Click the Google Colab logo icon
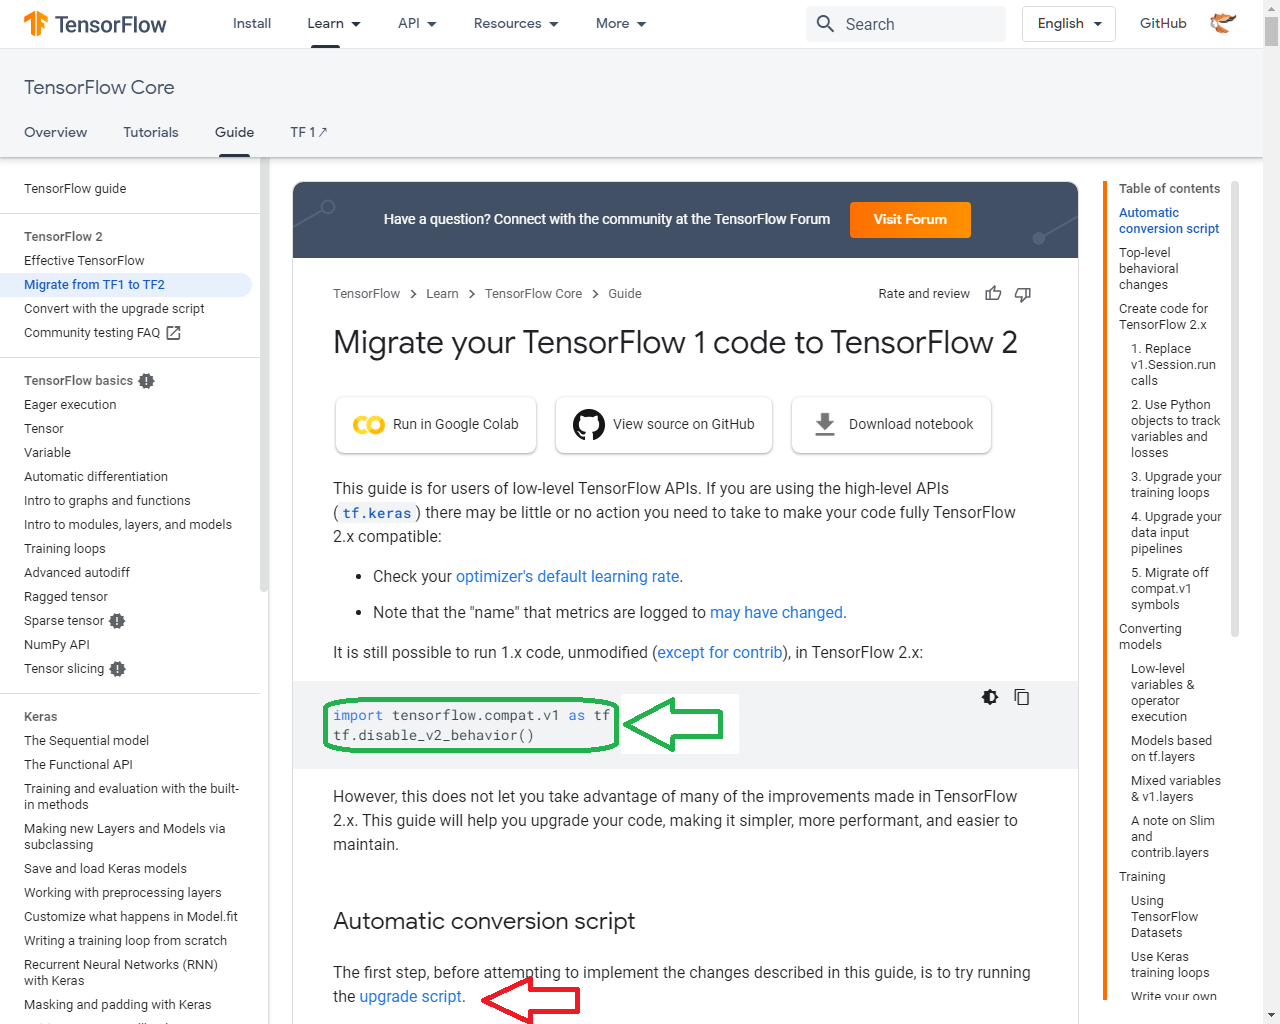 (x=368, y=425)
